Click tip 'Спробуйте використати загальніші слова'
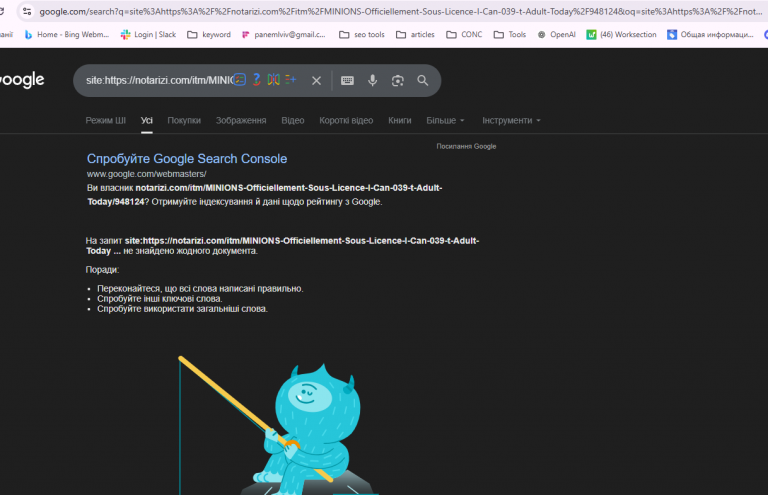The width and height of the screenshot is (768, 495). tap(182, 309)
